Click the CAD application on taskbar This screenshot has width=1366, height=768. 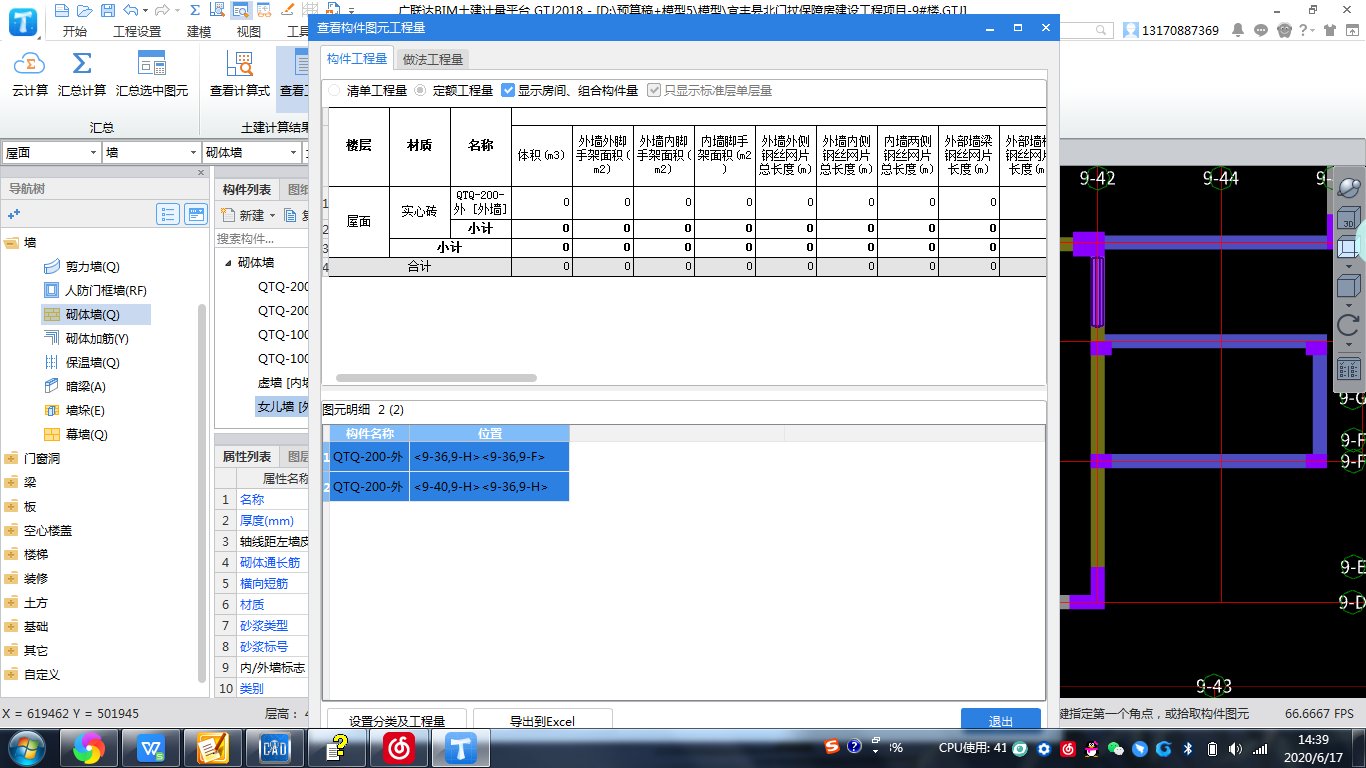[x=275, y=747]
